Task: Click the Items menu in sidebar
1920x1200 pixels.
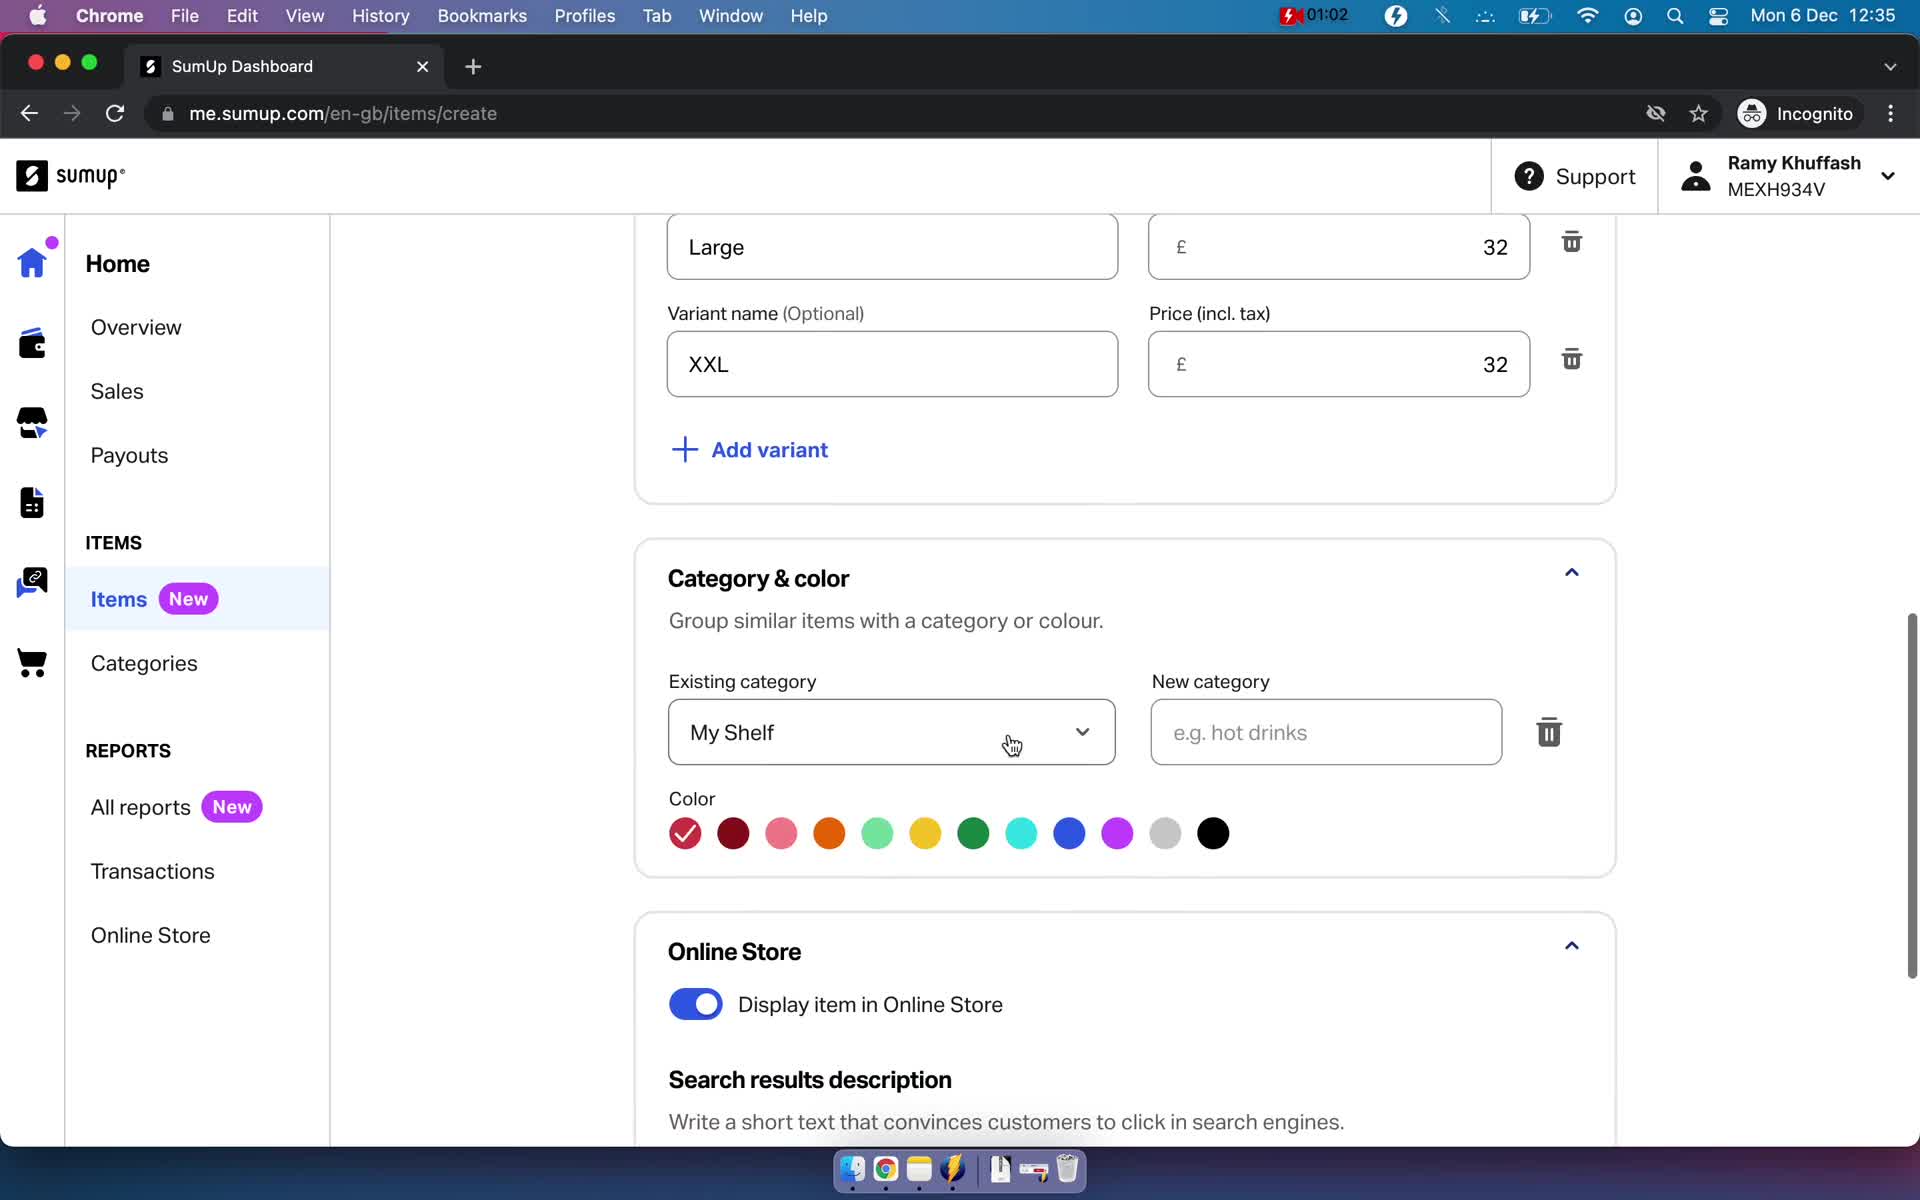Action: click(117, 597)
